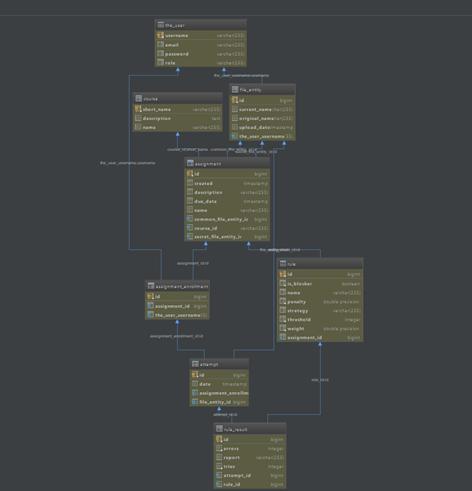Image resolution: width=472 pixels, height=491 pixels.
Task: Select the tries column in rule_result
Action: point(250,467)
